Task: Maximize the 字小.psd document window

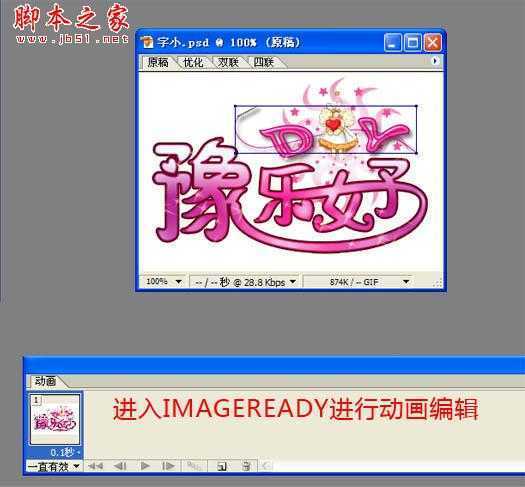Action: coord(412,43)
